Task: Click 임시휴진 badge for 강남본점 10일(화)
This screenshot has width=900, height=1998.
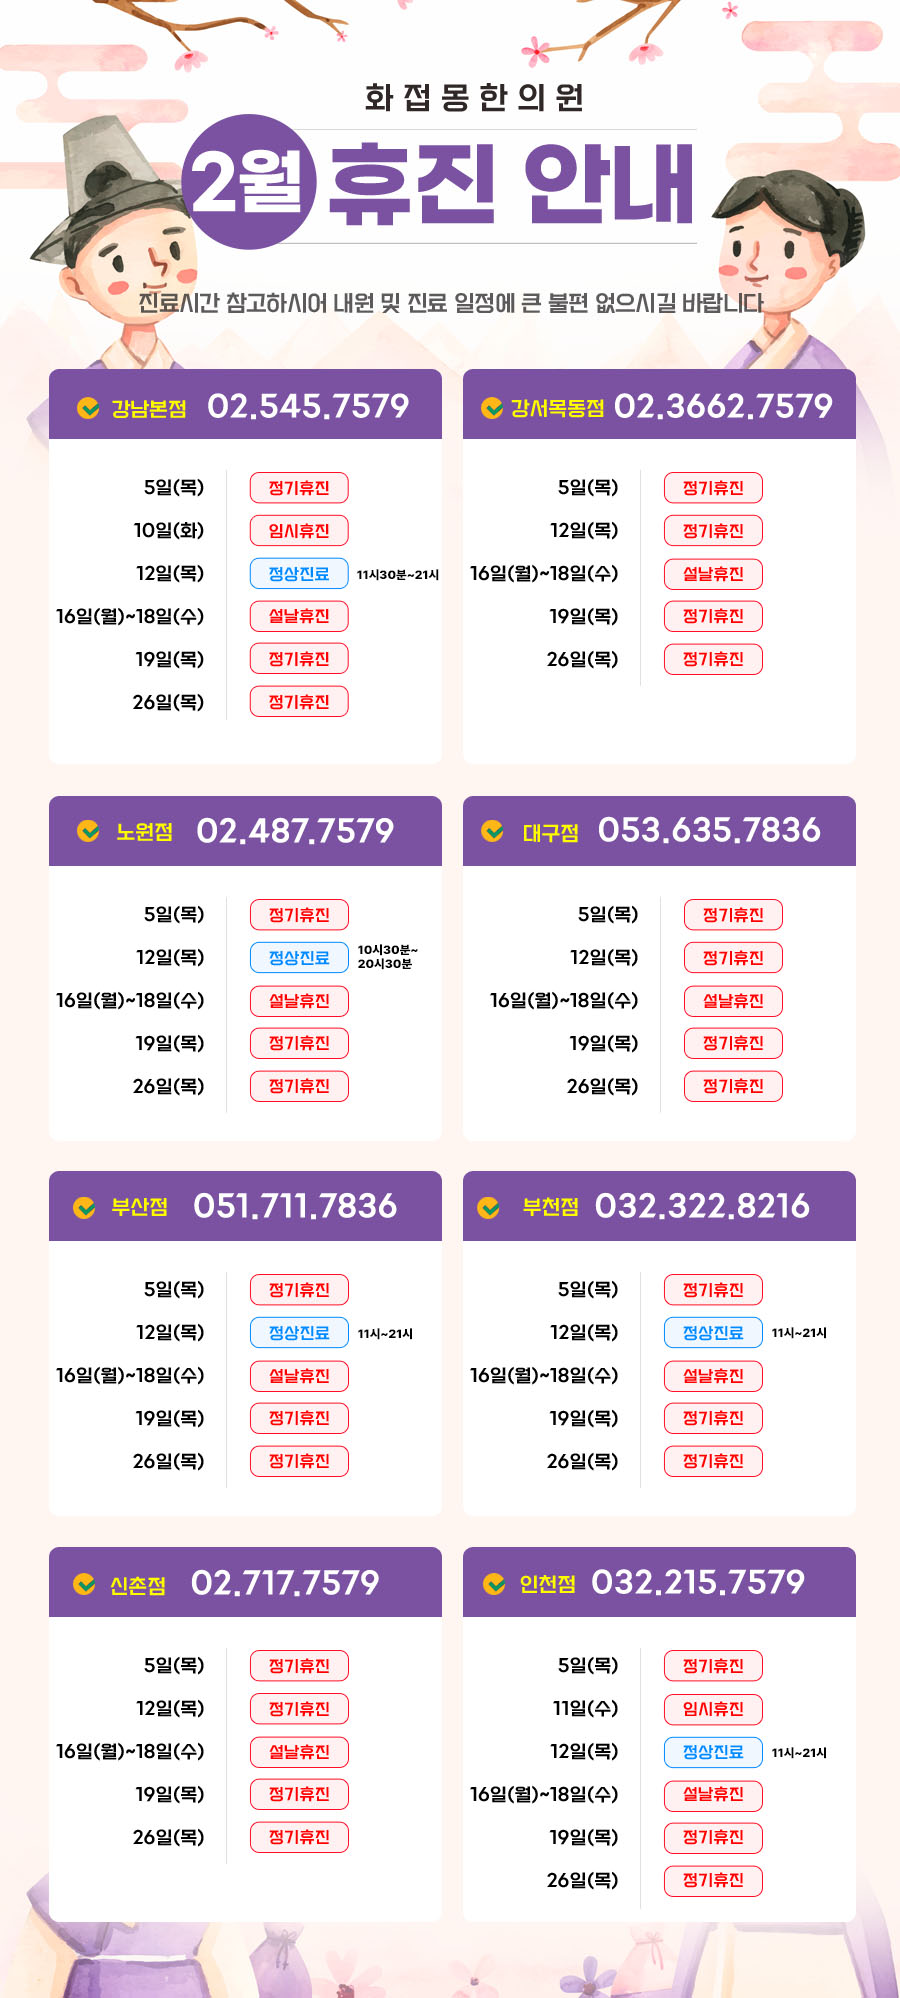Action: click(x=299, y=531)
